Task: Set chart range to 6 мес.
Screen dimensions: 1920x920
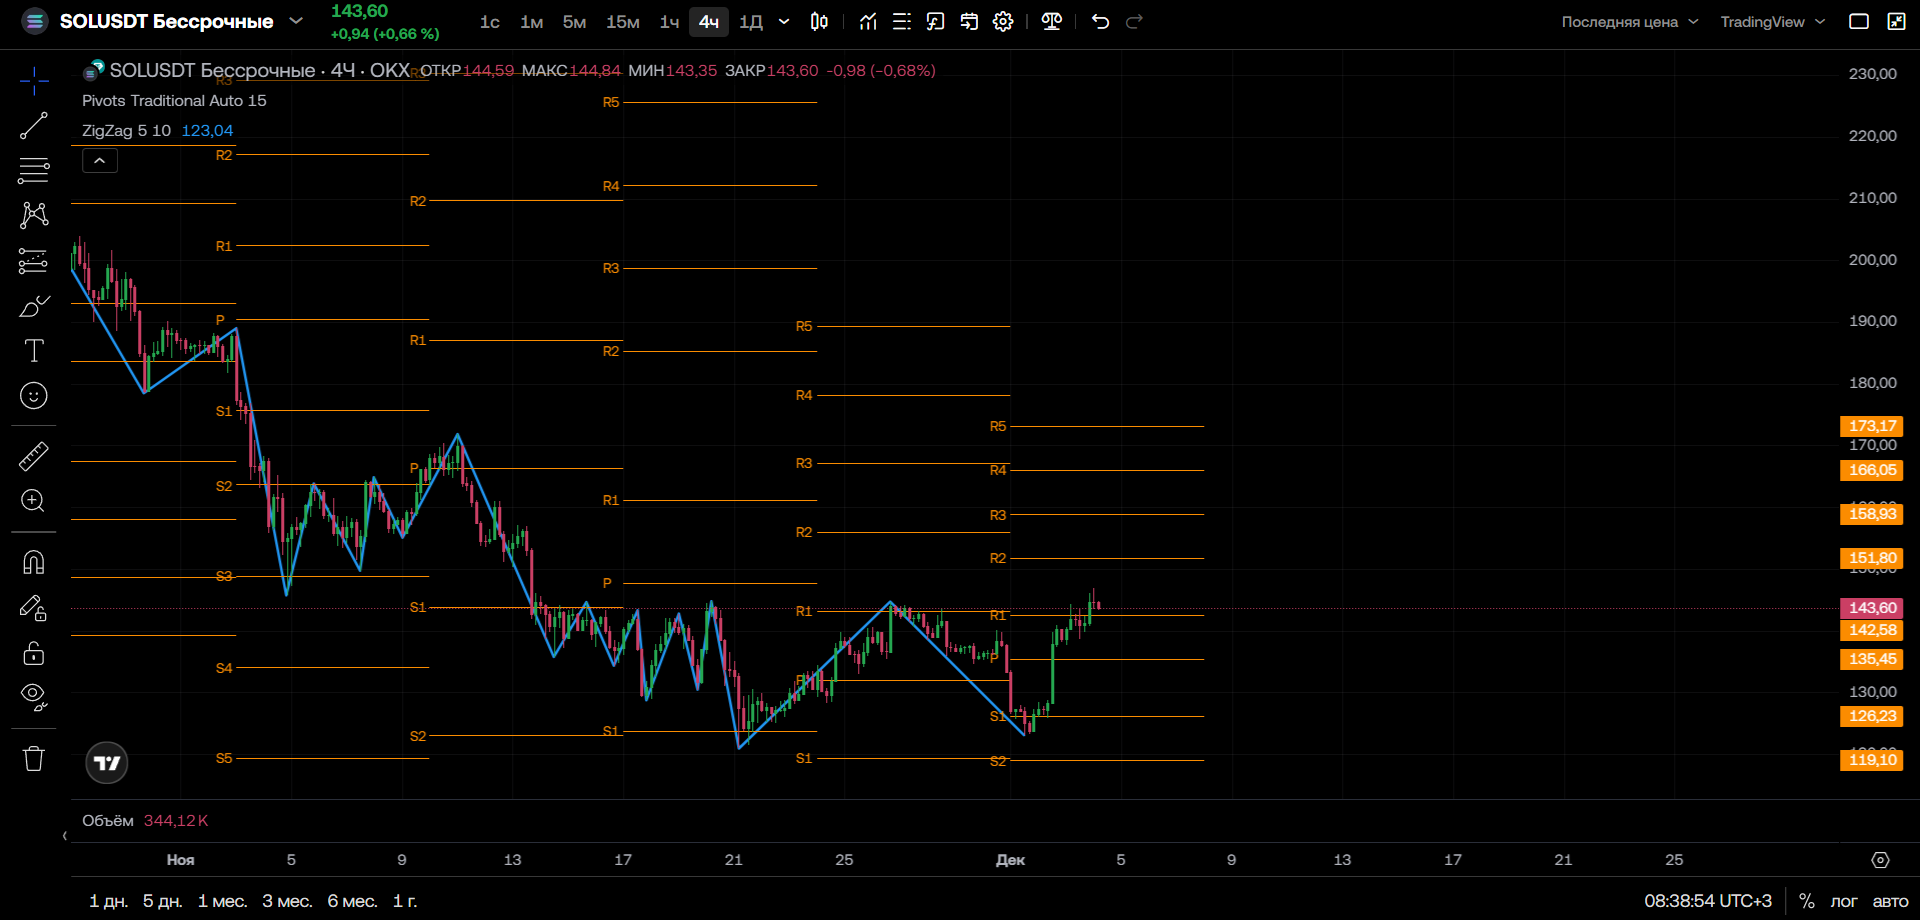Action: click(353, 901)
